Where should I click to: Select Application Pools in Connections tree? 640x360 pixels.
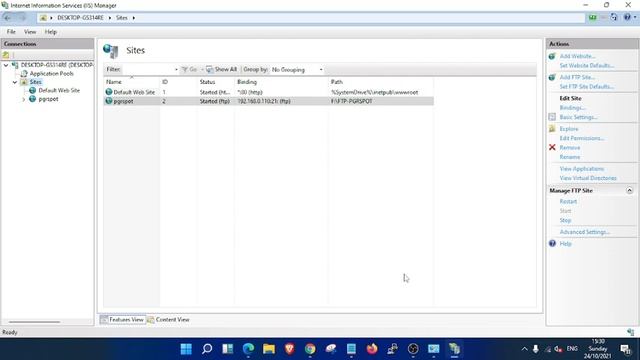pyautogui.click(x=51, y=73)
